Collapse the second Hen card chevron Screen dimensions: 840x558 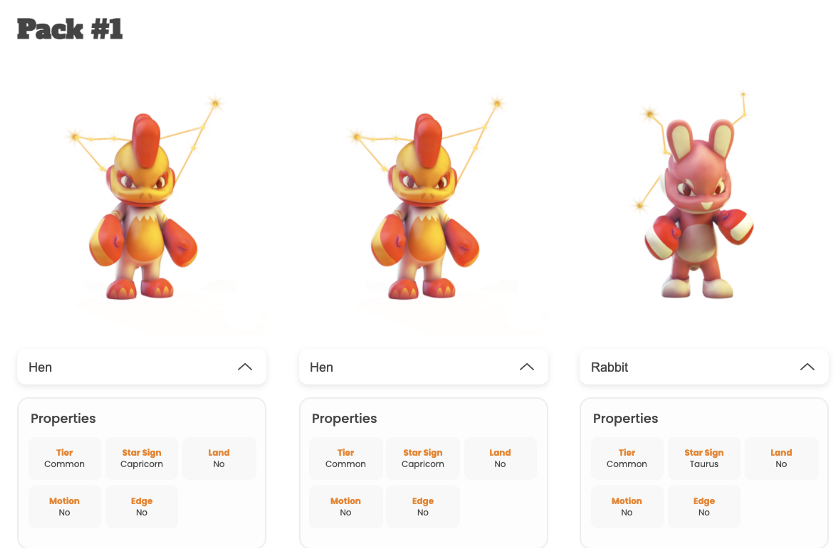527,367
